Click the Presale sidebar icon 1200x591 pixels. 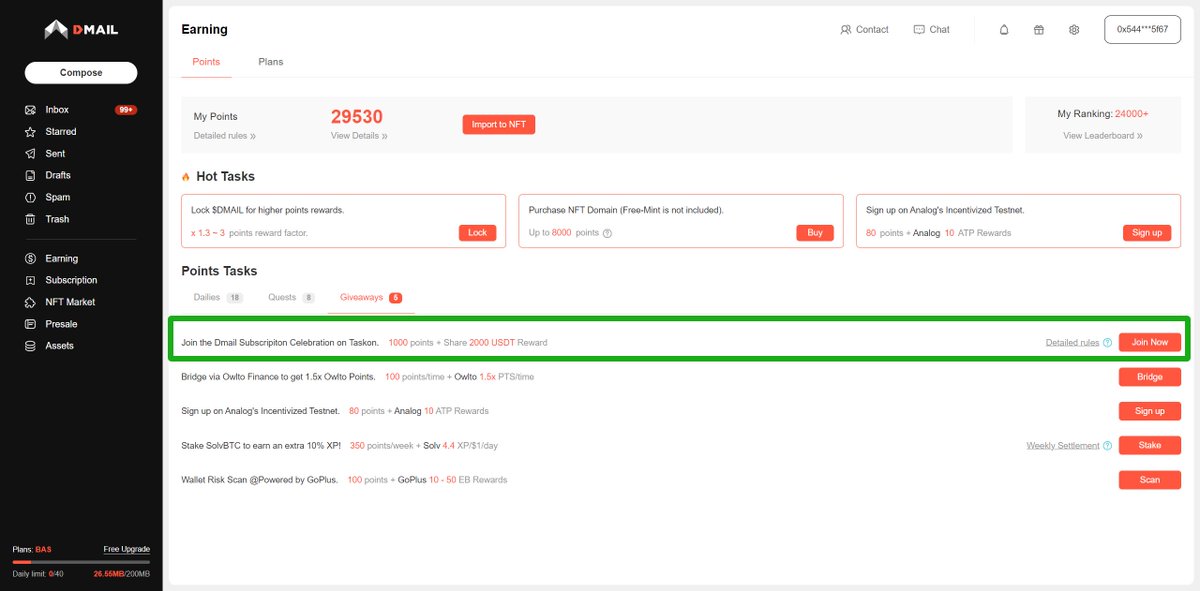[x=31, y=324]
